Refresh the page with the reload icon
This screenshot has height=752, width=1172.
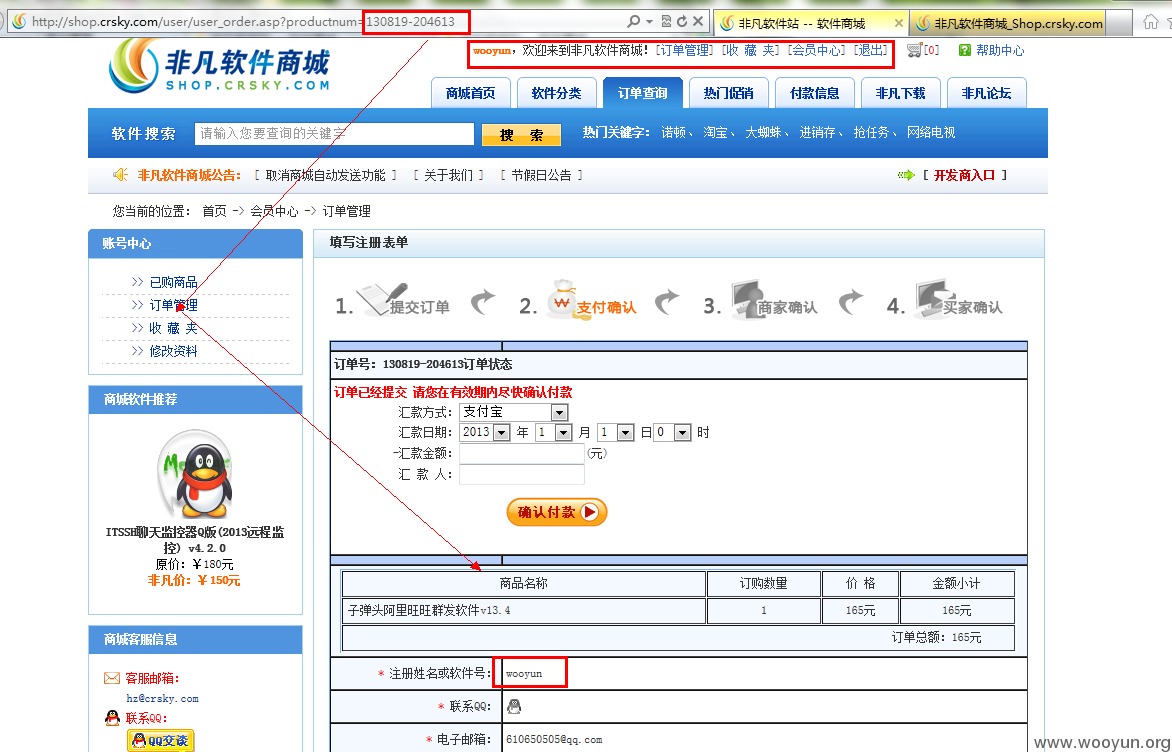point(682,22)
